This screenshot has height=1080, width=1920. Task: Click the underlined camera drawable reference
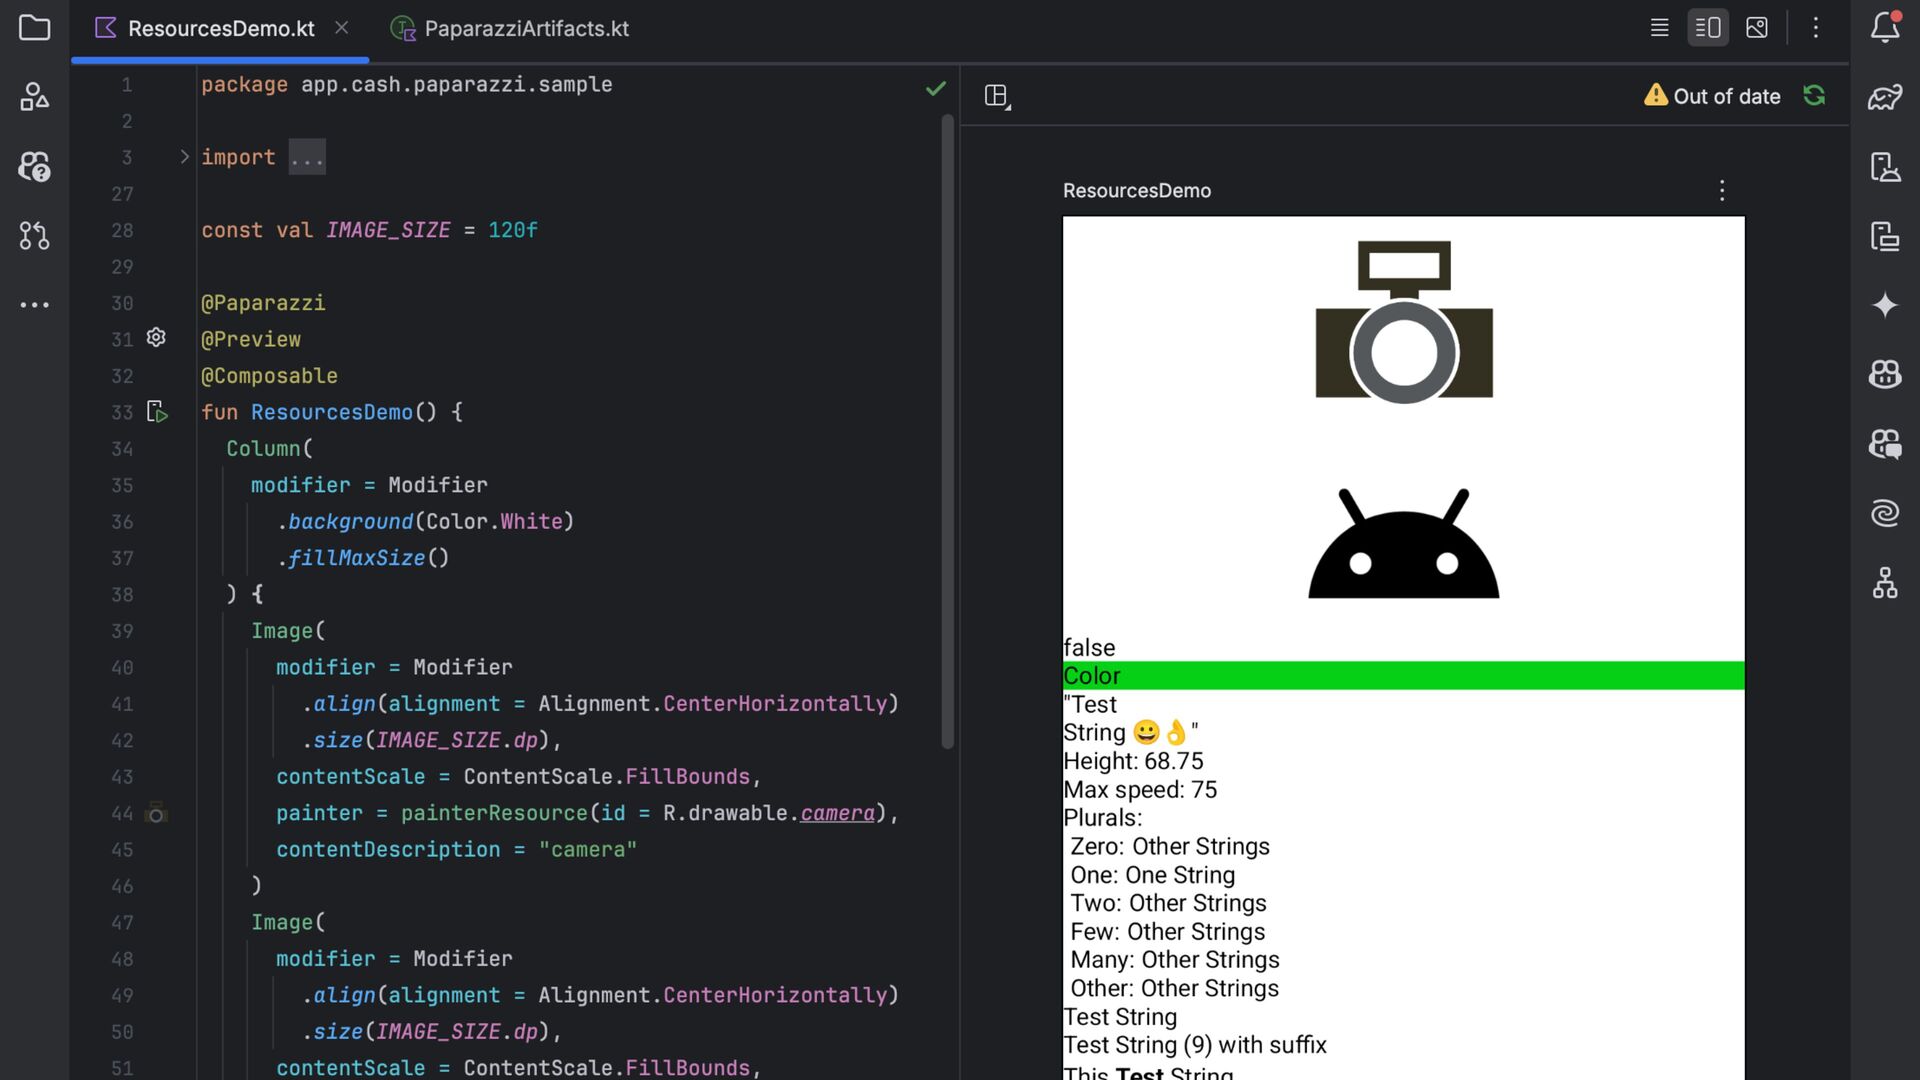coord(837,813)
